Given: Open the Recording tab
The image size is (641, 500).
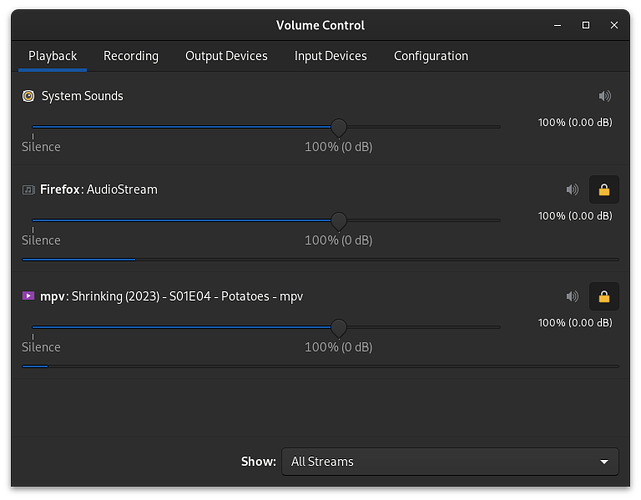Looking at the screenshot, I should pyautogui.click(x=131, y=56).
